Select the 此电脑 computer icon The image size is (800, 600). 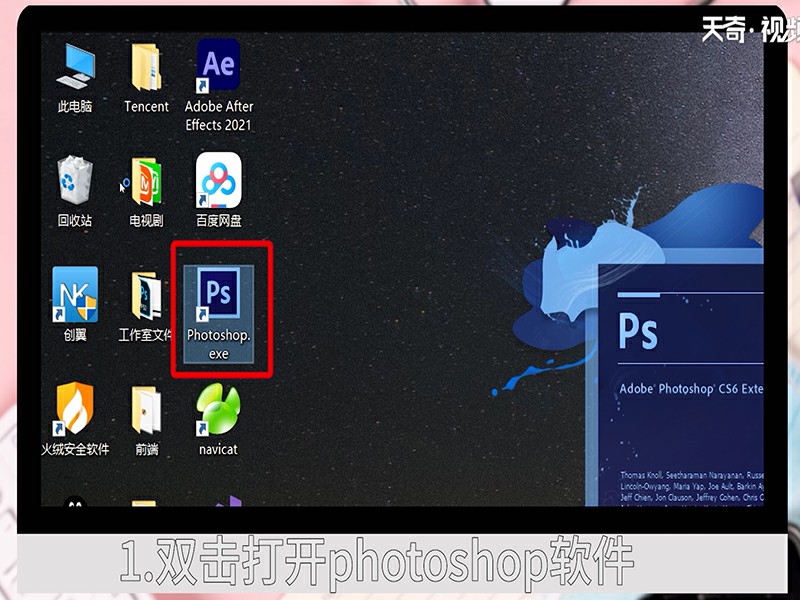tap(75, 66)
